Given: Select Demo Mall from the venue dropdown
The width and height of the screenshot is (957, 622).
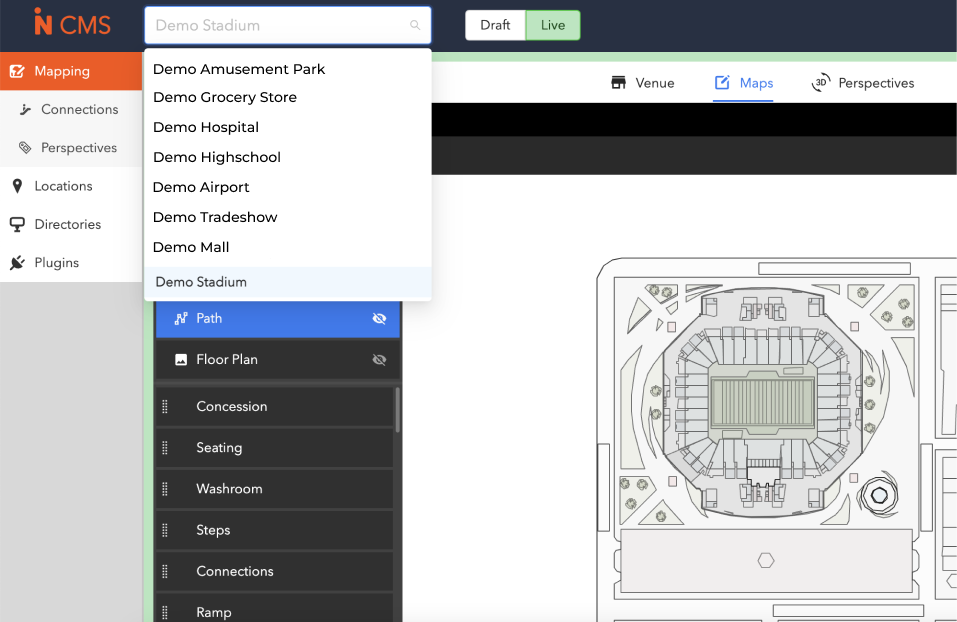Looking at the screenshot, I should (x=191, y=247).
